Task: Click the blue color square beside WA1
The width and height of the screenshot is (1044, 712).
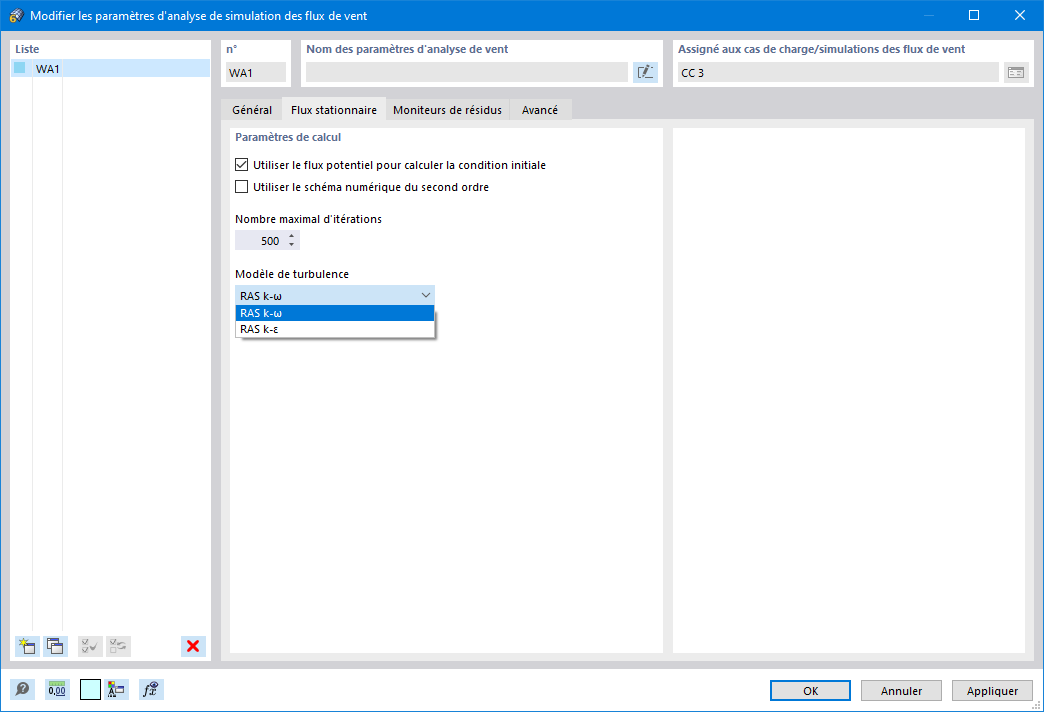Action: pyautogui.click(x=20, y=68)
